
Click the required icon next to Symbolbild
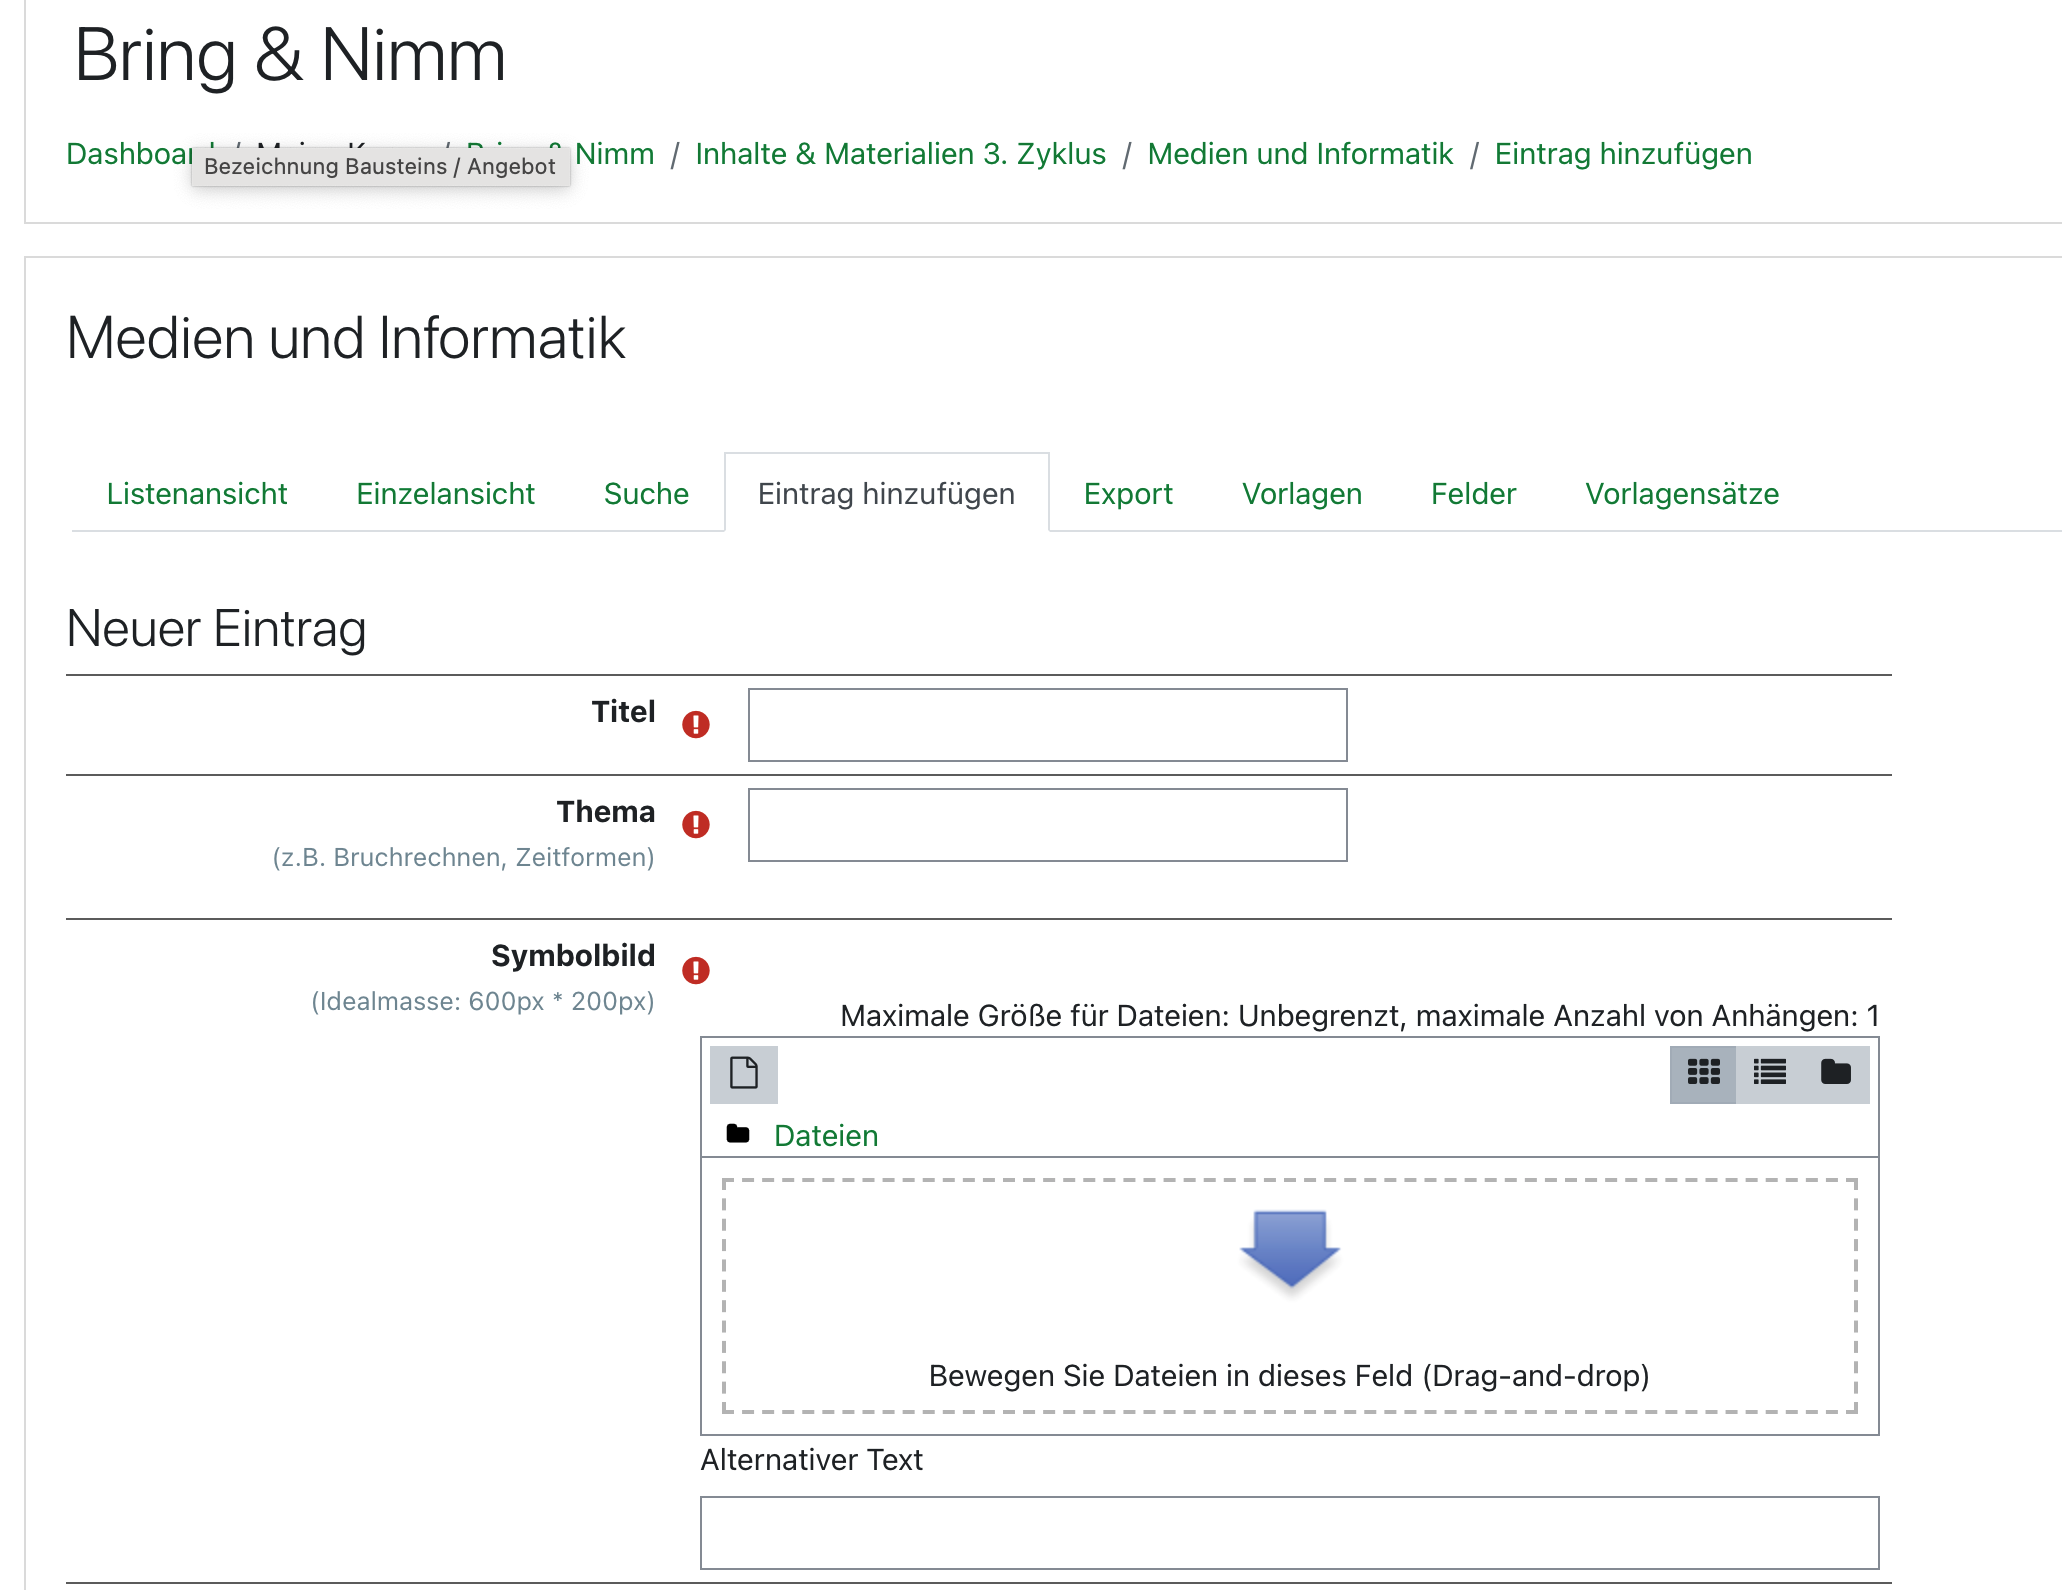pos(696,970)
